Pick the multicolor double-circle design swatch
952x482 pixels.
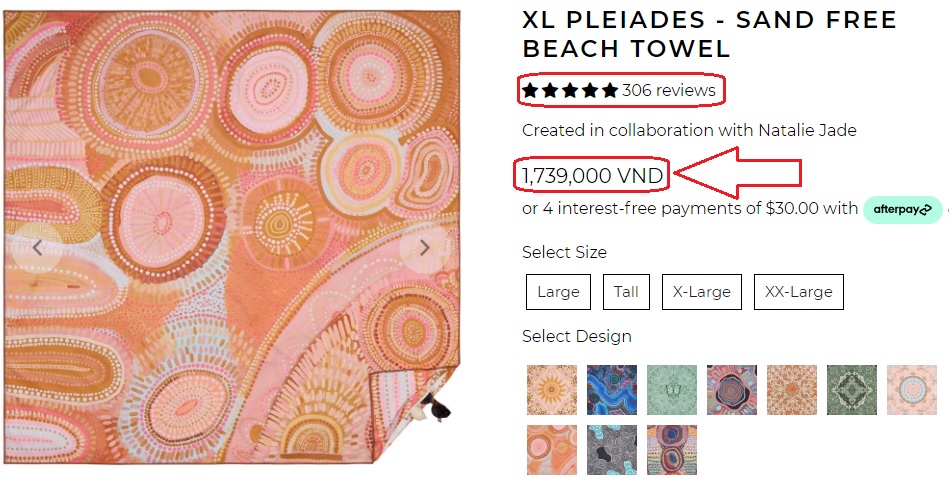(672, 450)
